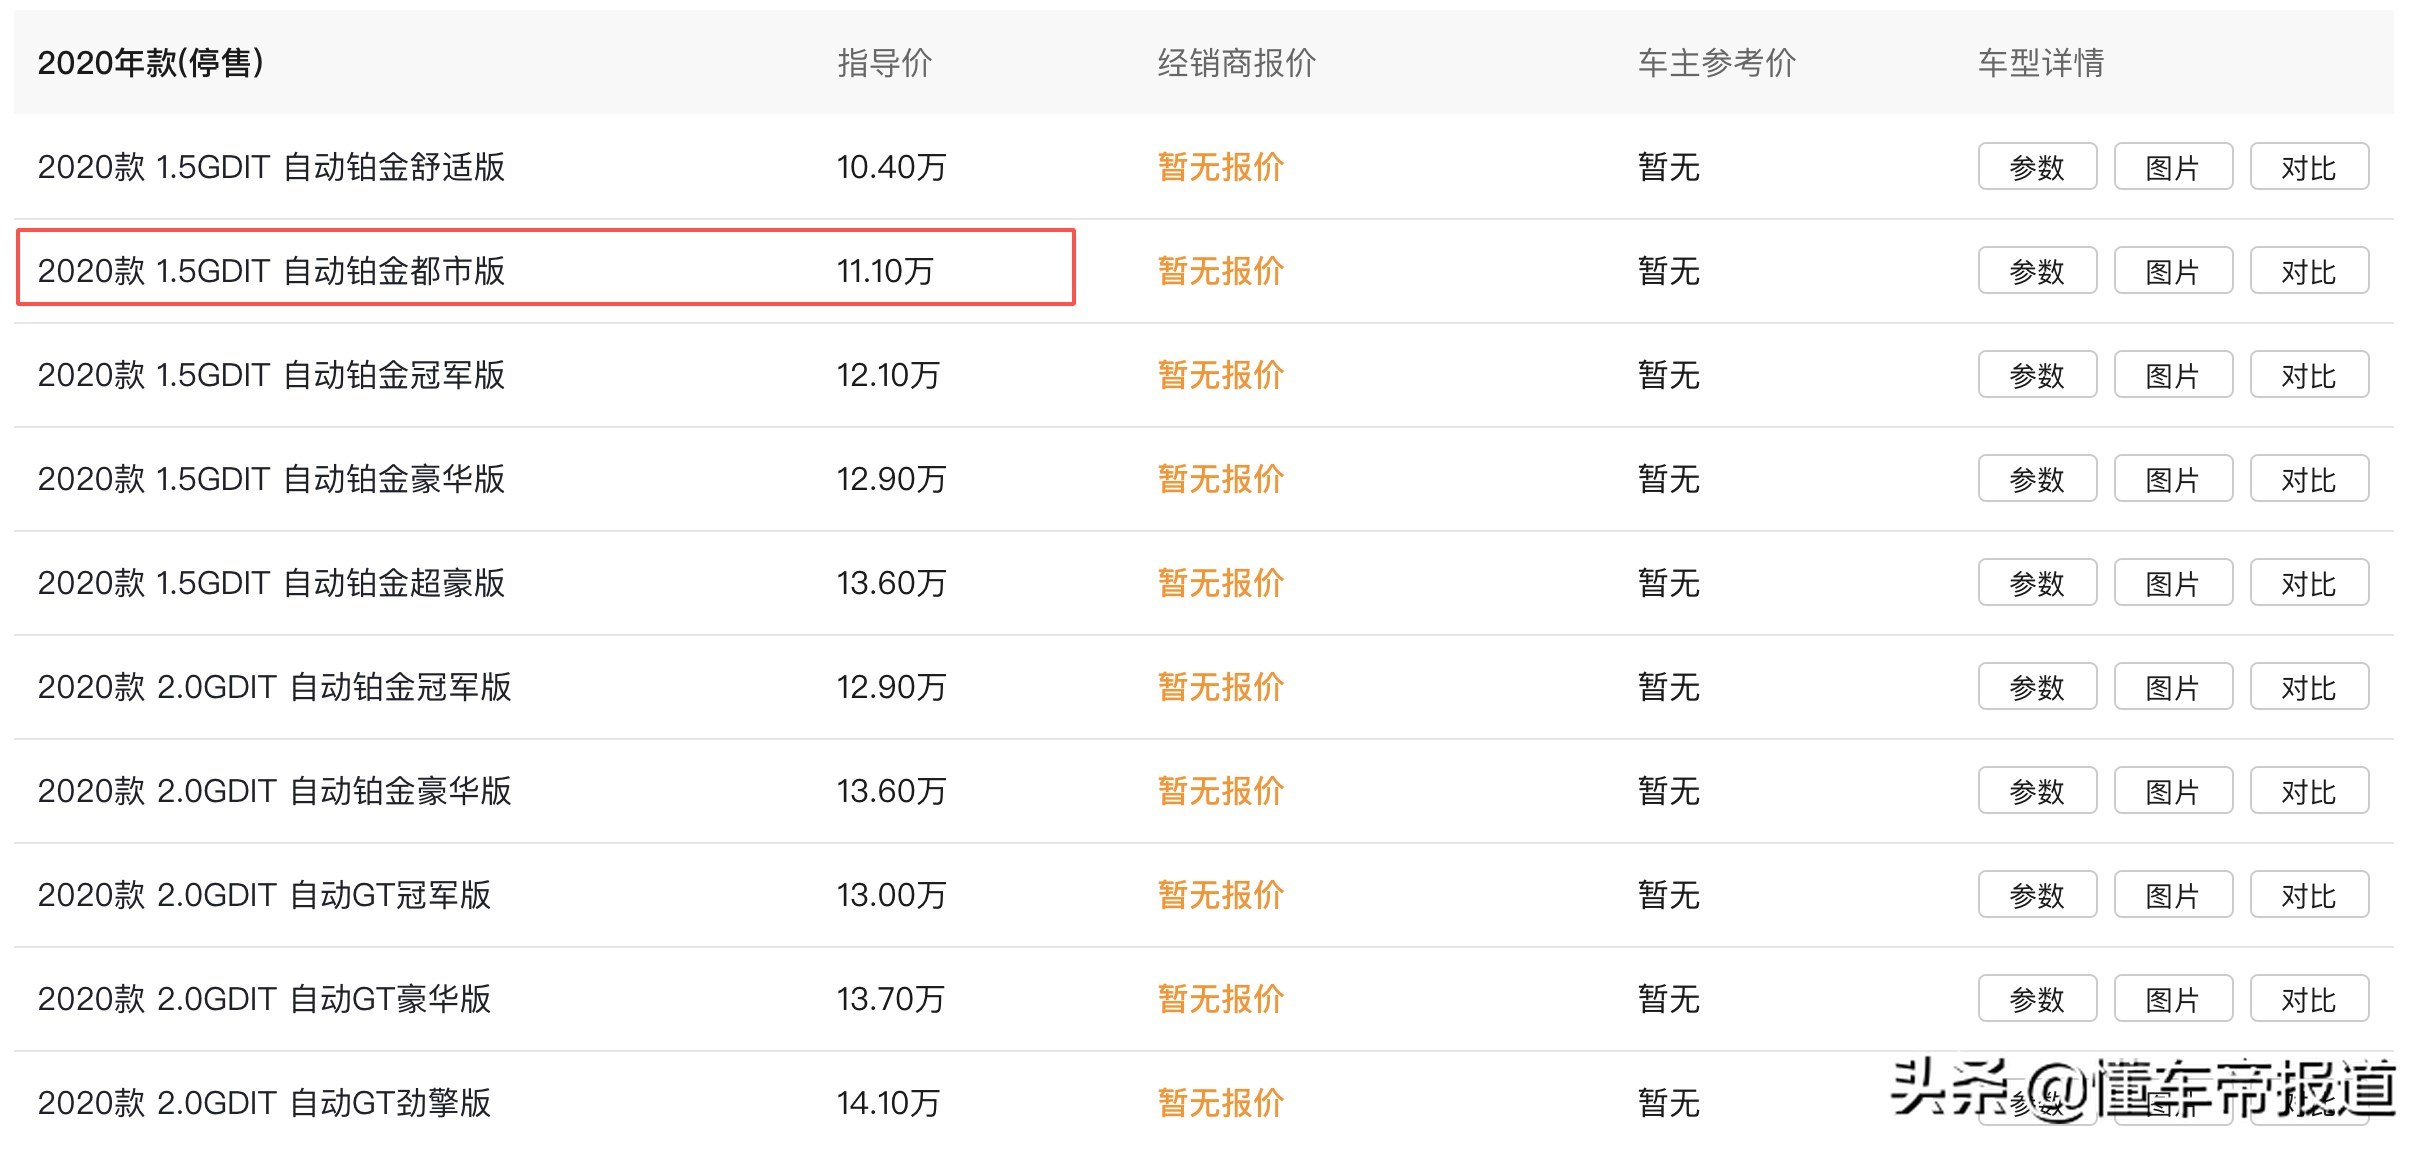View 图片 for 2.0GDIT 自动铂金豪华版
Image resolution: width=2432 pixels, height=1154 pixels.
2172,791
